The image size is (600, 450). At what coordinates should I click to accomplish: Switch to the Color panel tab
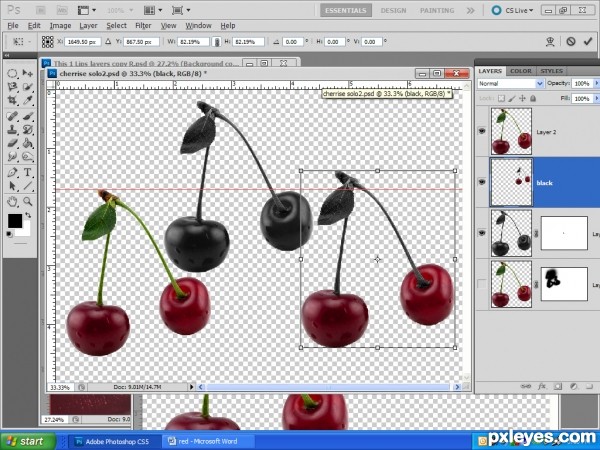pyautogui.click(x=520, y=71)
